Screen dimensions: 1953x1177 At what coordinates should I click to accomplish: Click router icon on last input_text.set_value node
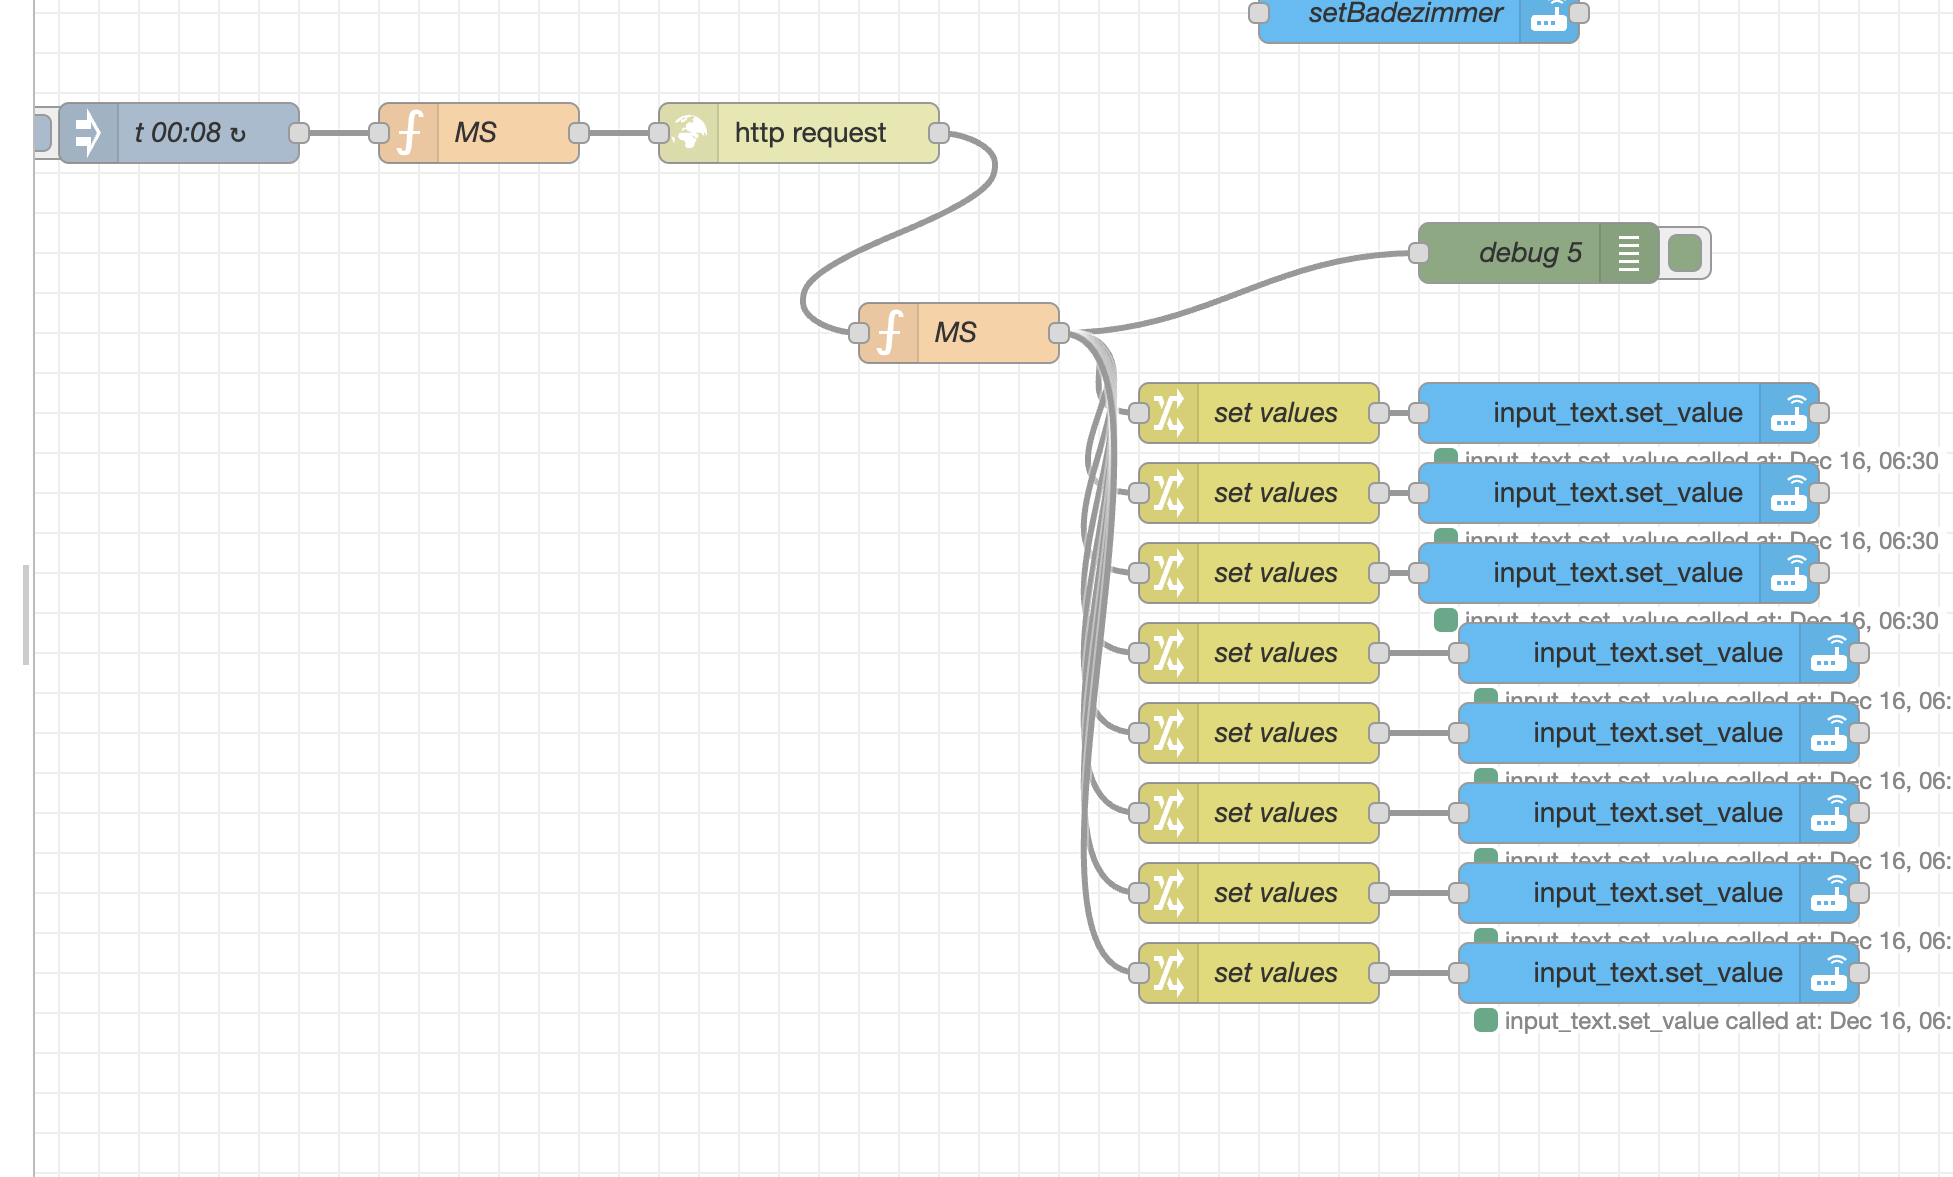pyautogui.click(x=1829, y=973)
